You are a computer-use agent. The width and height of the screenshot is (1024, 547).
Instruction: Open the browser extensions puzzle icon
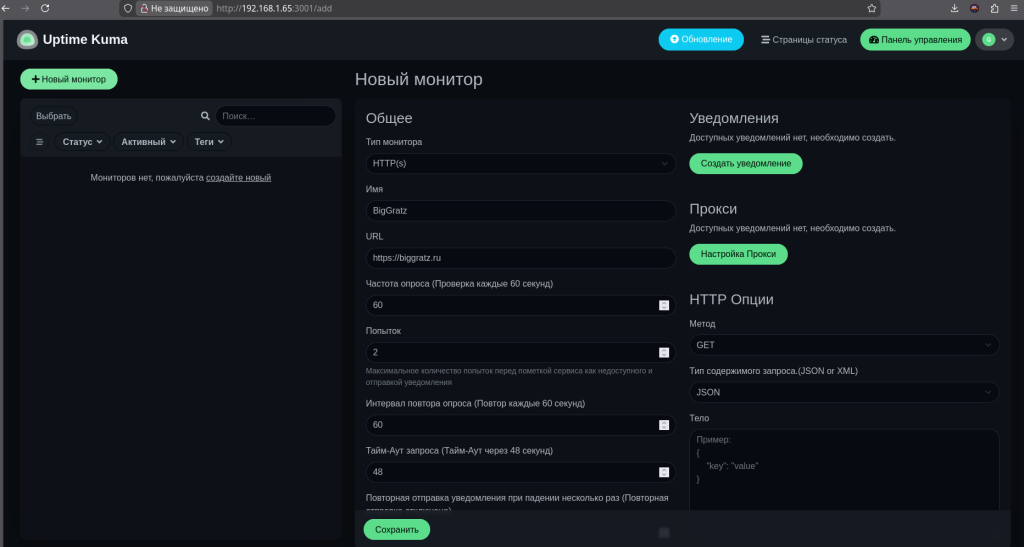992,8
